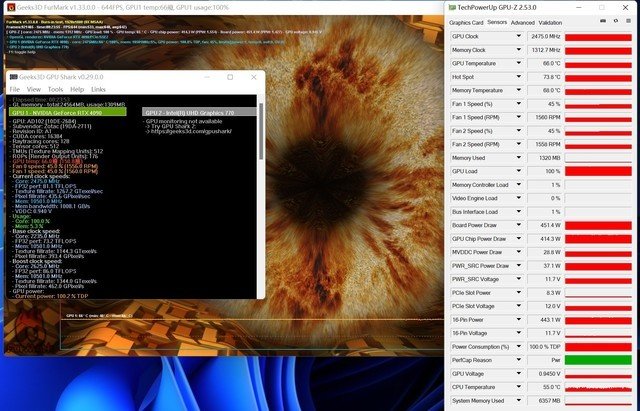Expand the GPU Clock sensor dropdown

coord(518,36)
